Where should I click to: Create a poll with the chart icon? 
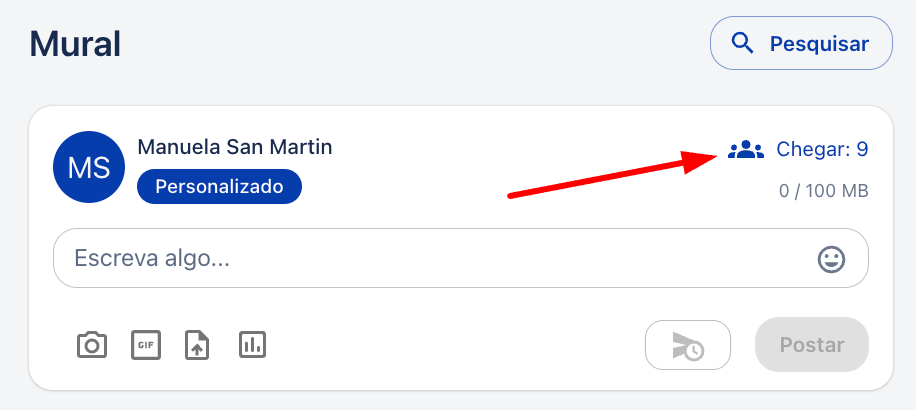252,345
